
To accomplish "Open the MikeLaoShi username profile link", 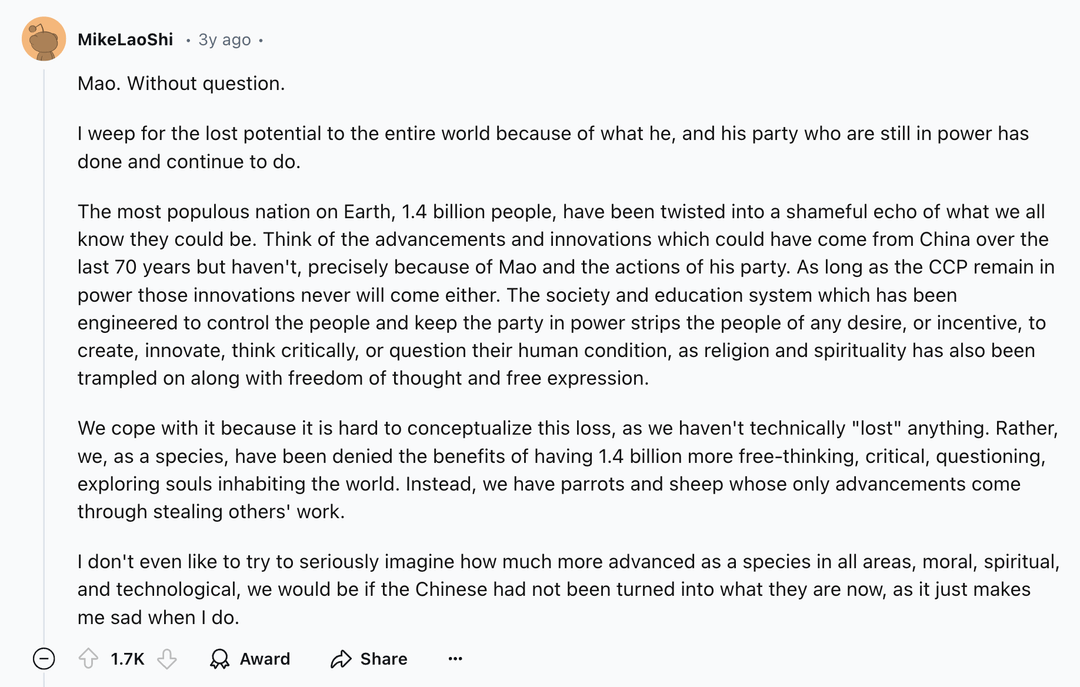I will (x=125, y=40).
